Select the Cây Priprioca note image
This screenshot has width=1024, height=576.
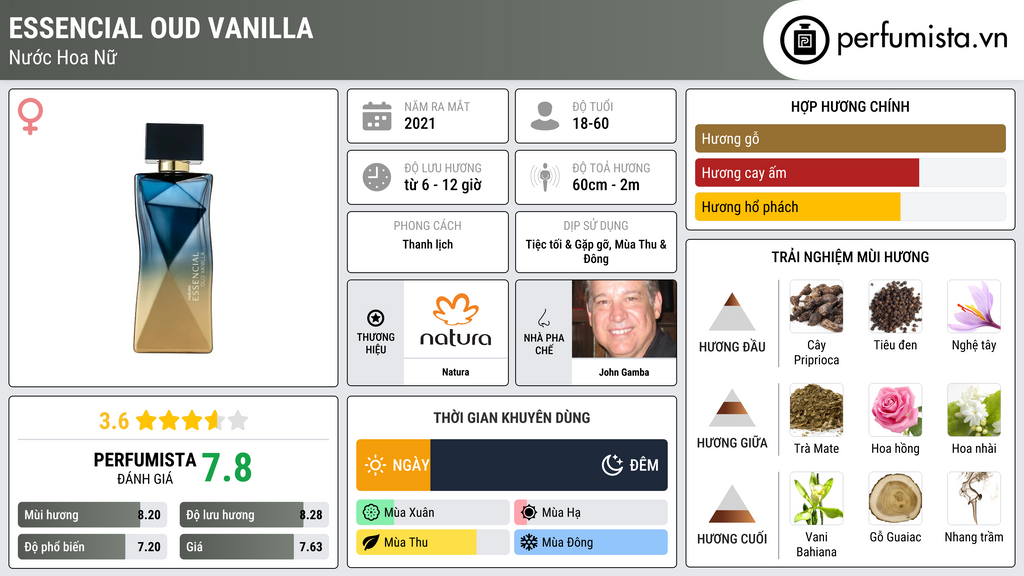click(816, 307)
